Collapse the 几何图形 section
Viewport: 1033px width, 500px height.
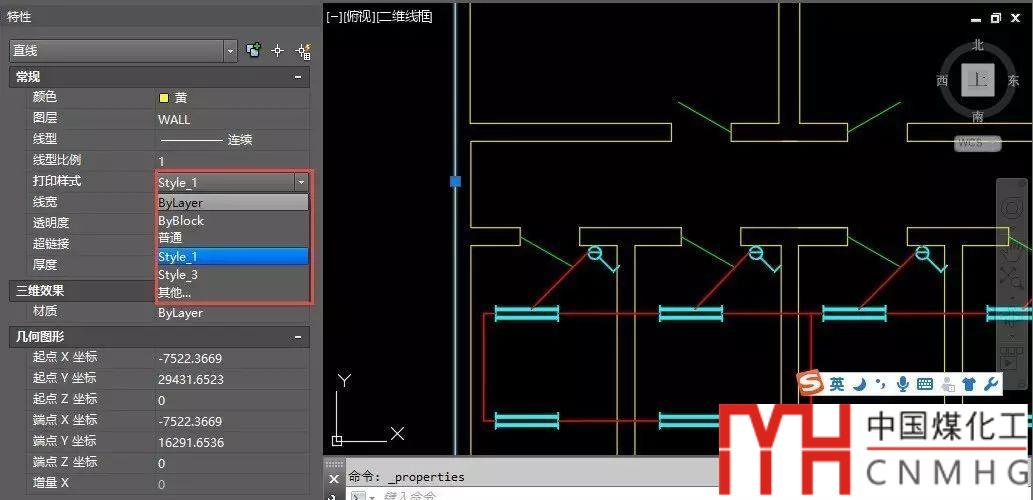coord(298,337)
